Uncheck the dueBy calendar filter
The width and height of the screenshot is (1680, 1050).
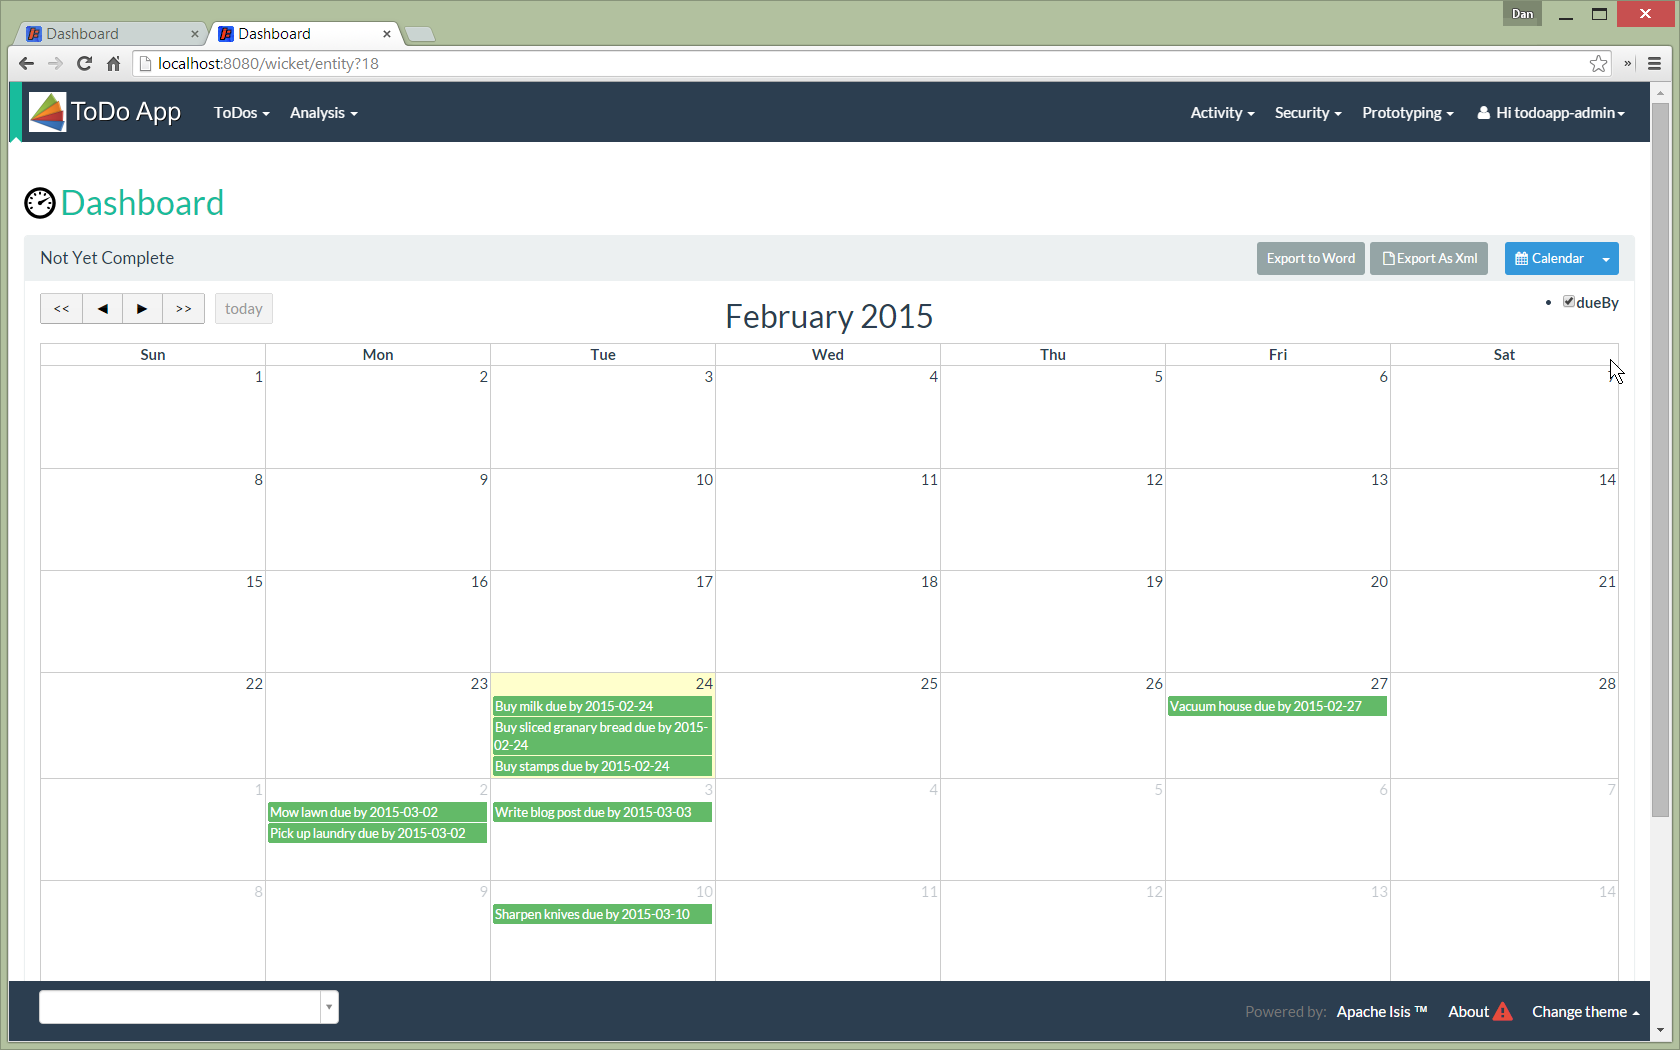coord(1569,301)
